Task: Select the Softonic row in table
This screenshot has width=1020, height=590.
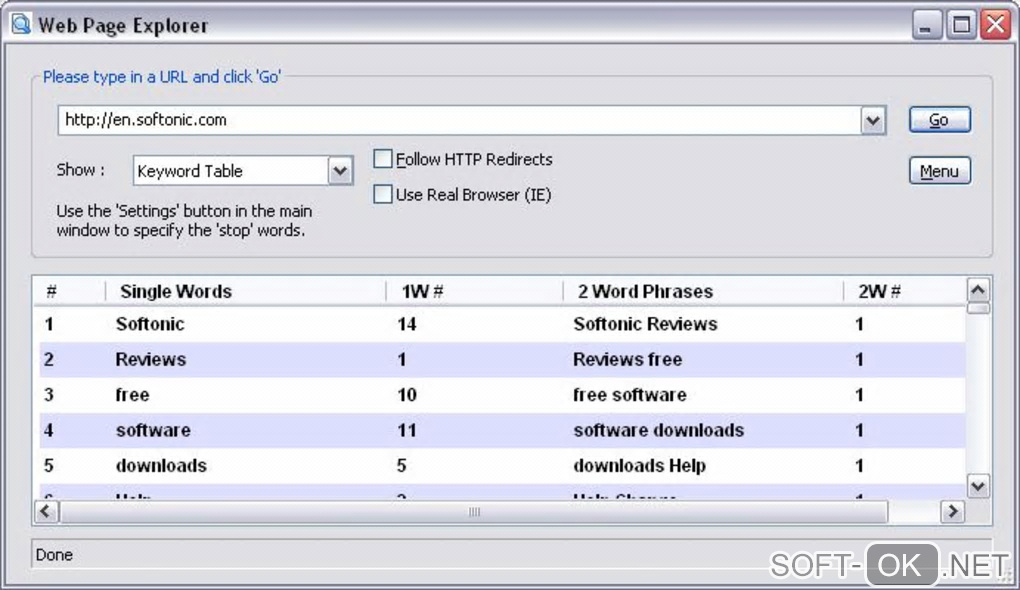Action: [x=150, y=324]
